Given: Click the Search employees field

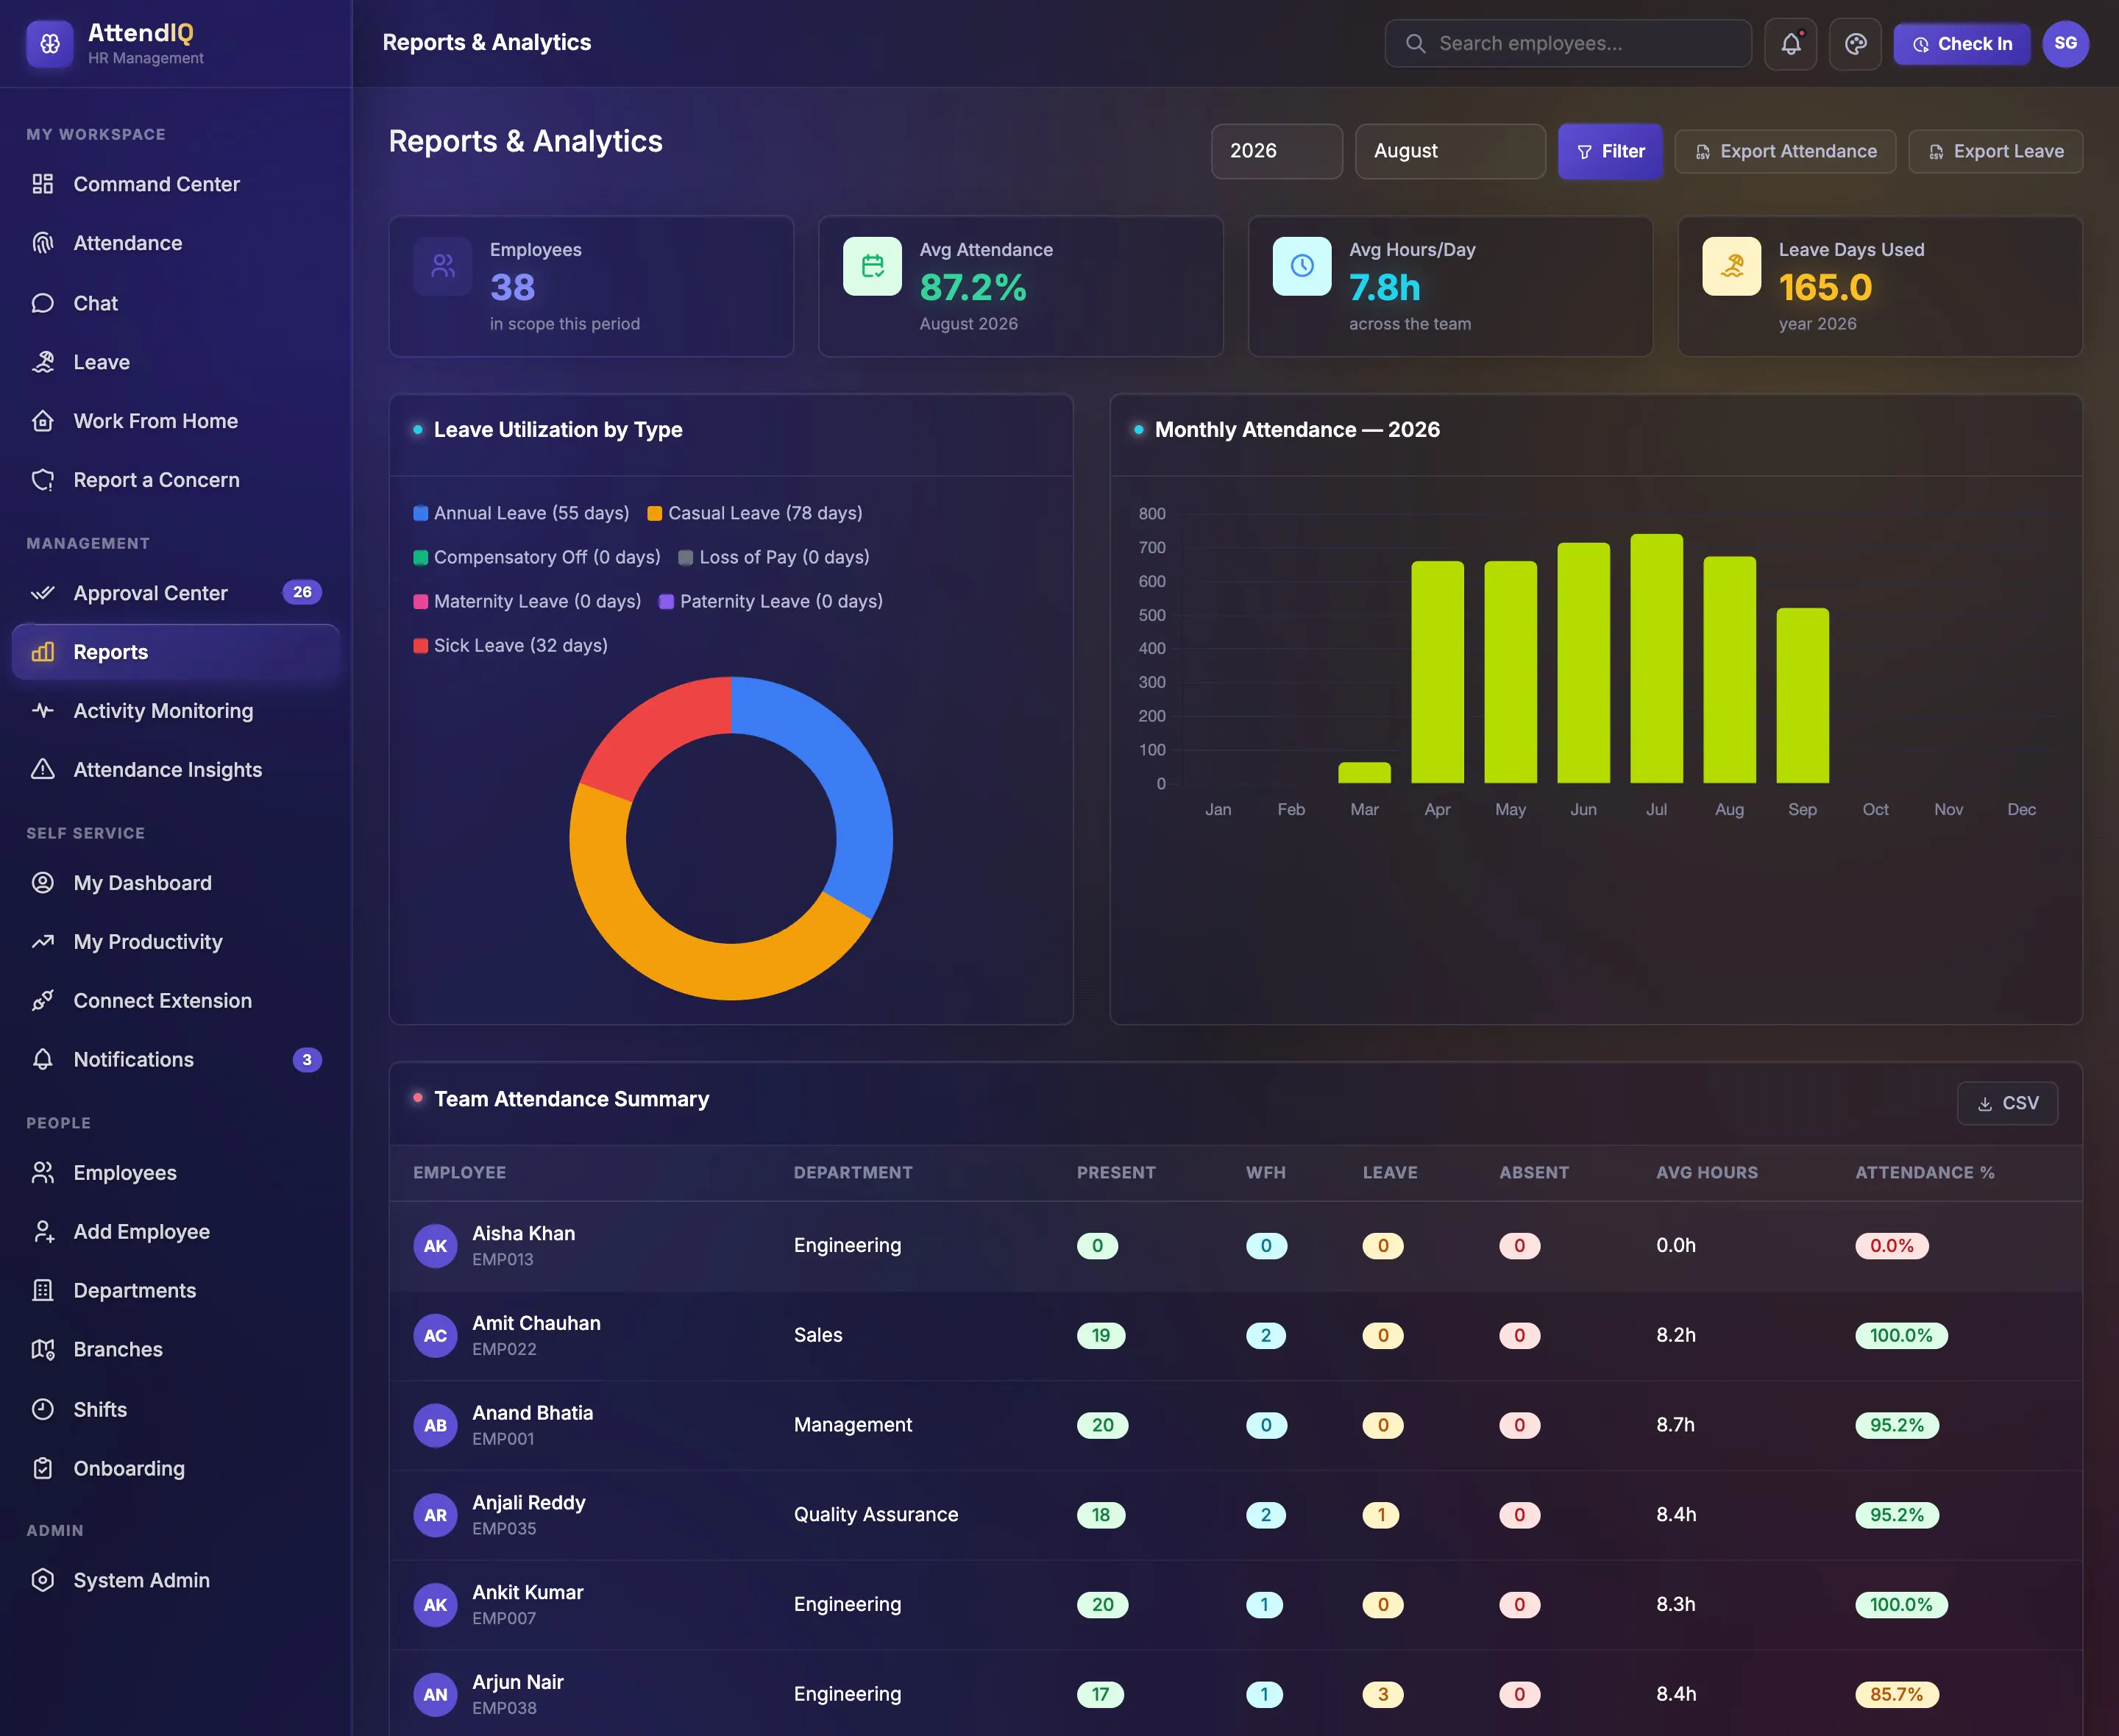Looking at the screenshot, I should pyautogui.click(x=1568, y=44).
